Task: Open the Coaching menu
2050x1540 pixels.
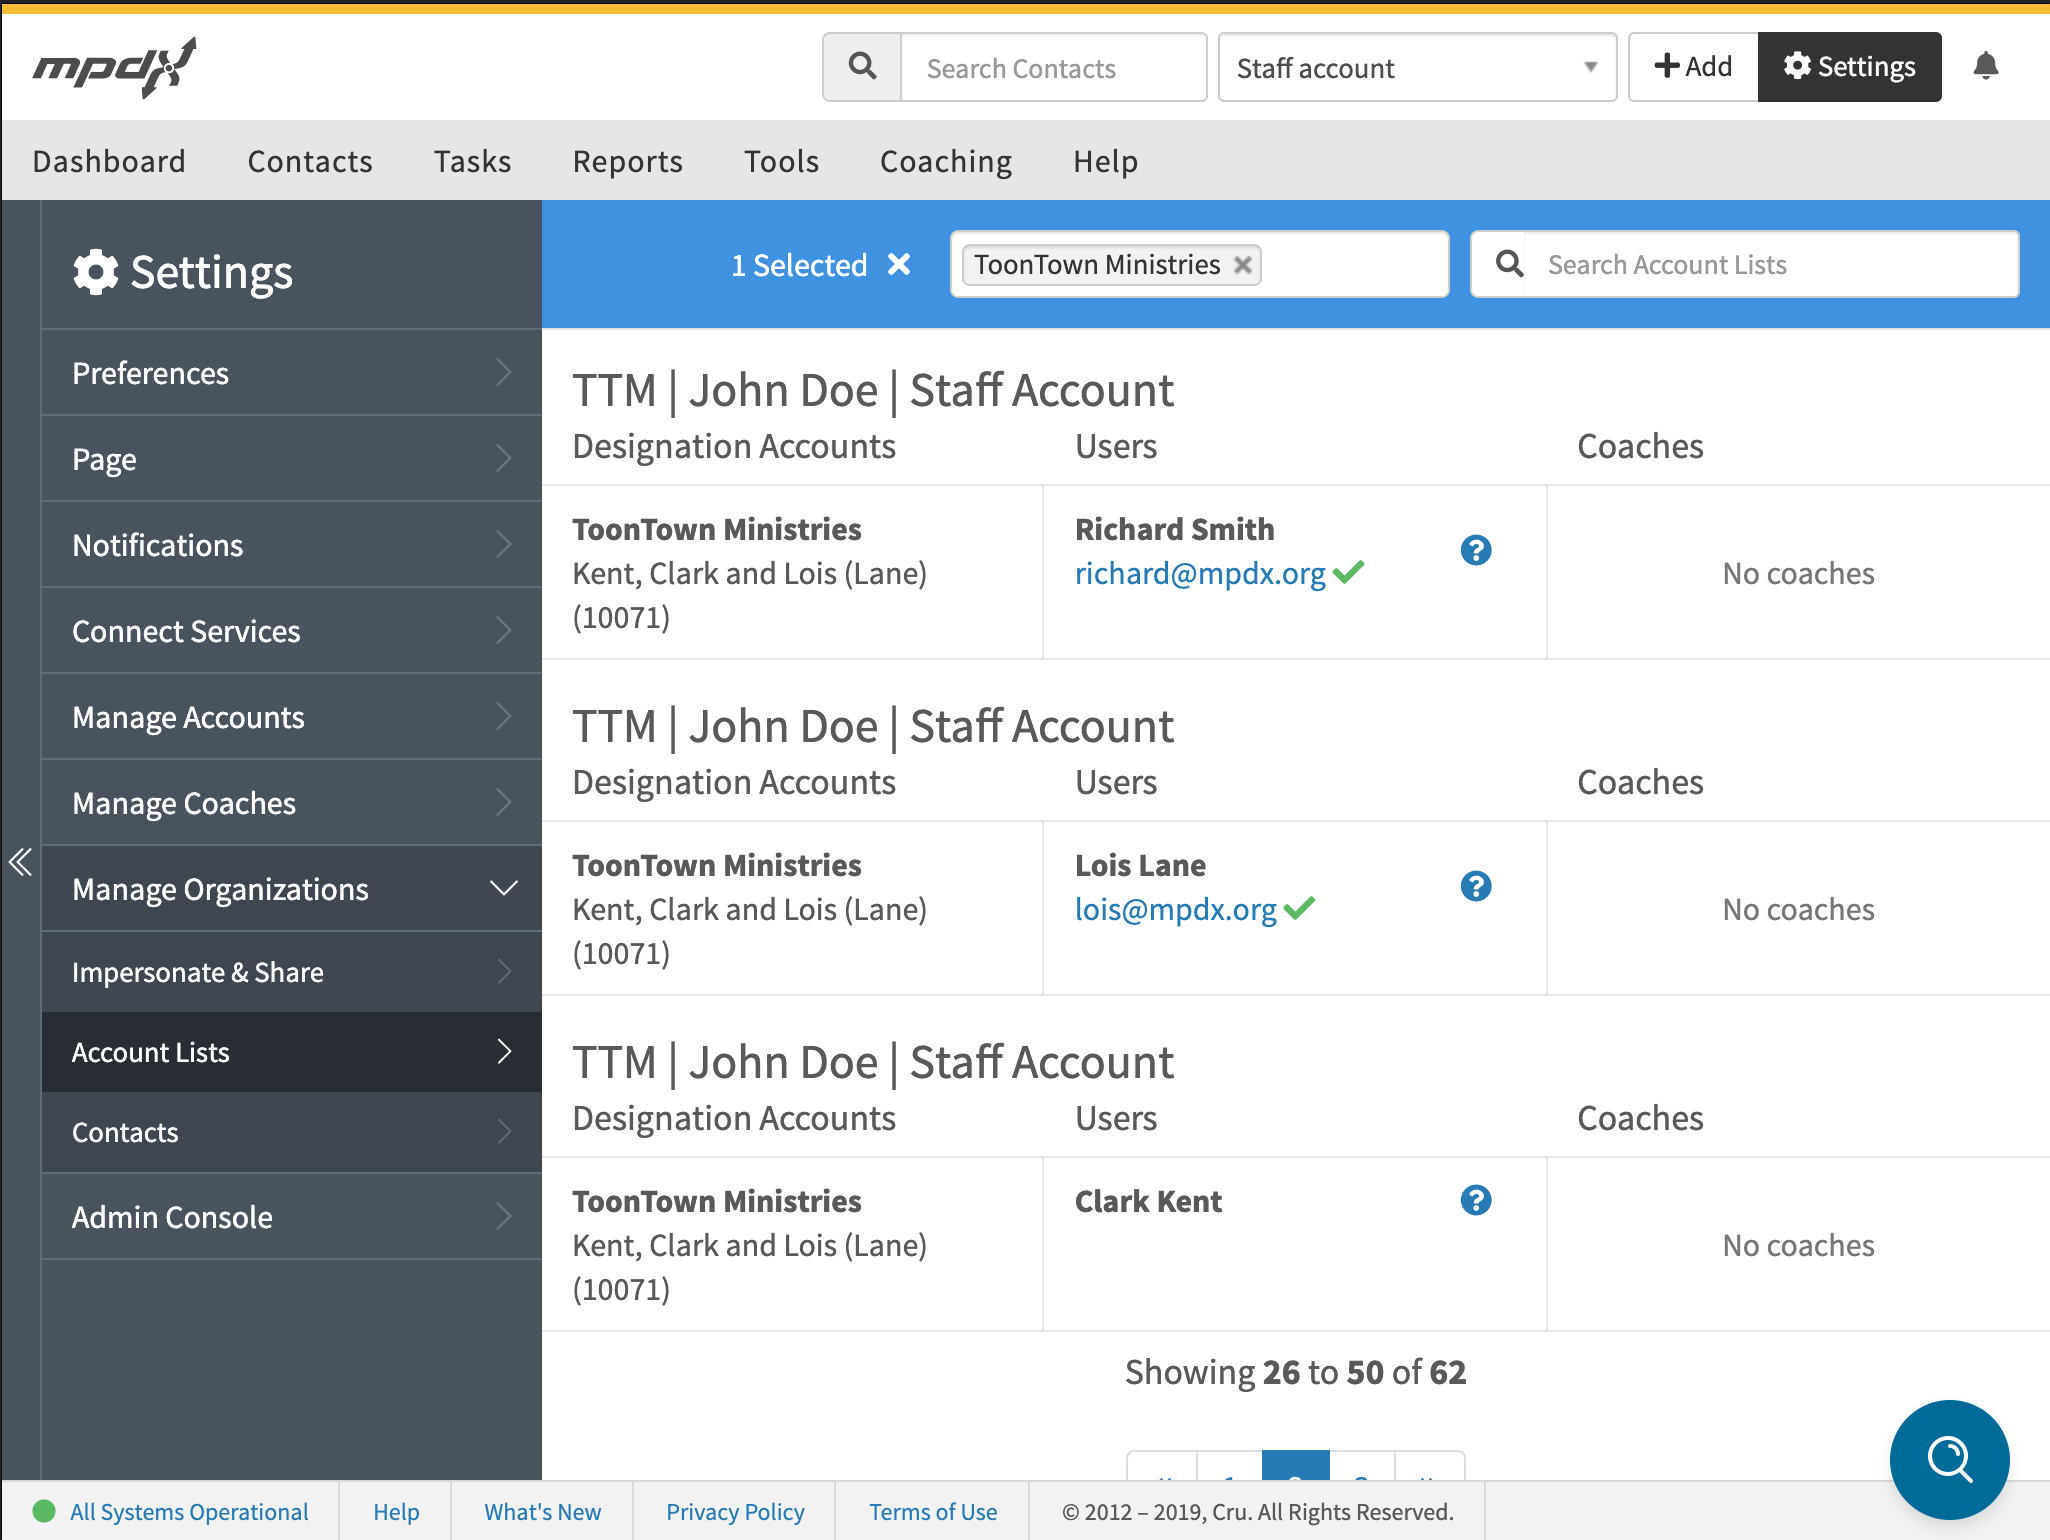Action: [946, 161]
